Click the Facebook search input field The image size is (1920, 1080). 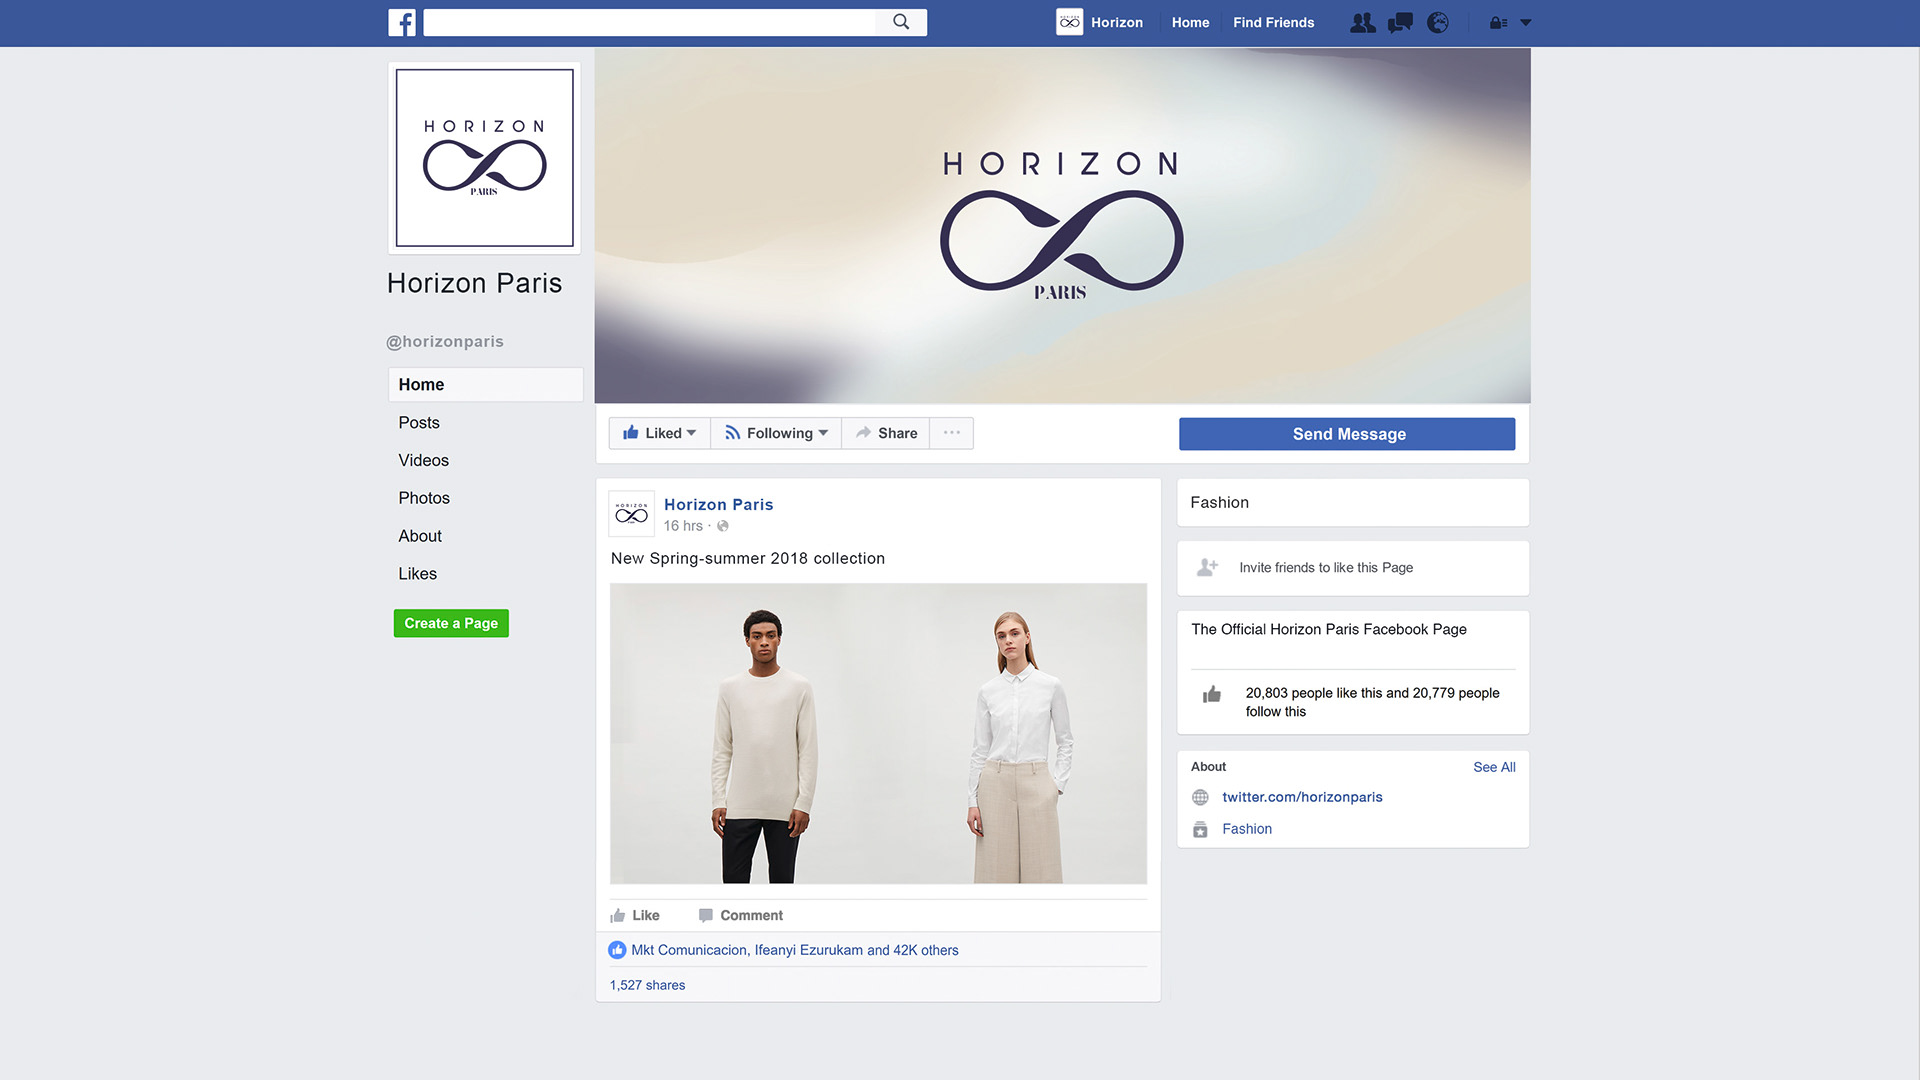click(650, 22)
